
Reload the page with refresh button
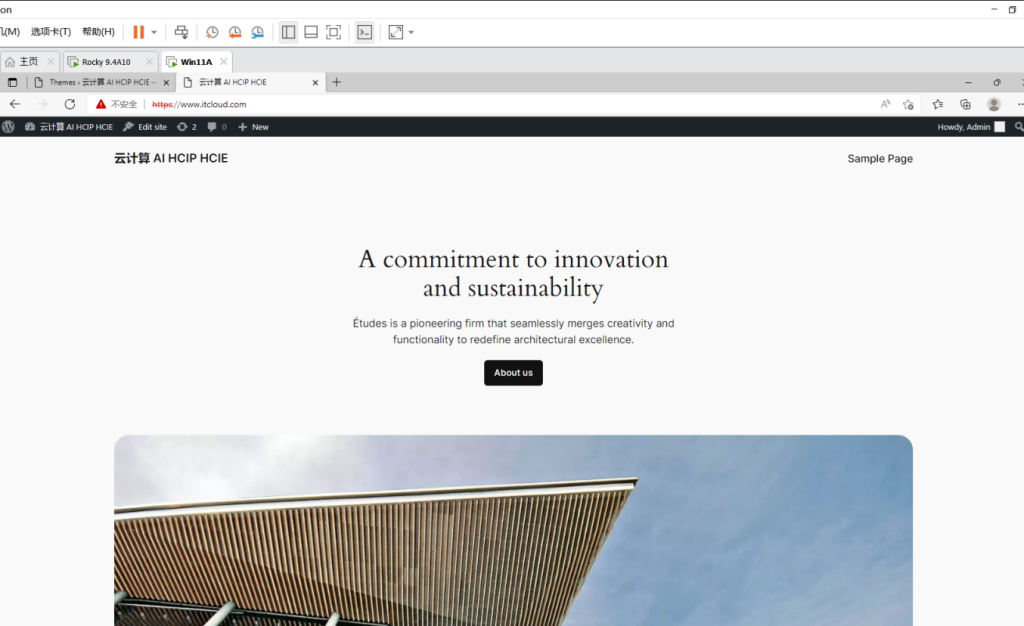(70, 104)
